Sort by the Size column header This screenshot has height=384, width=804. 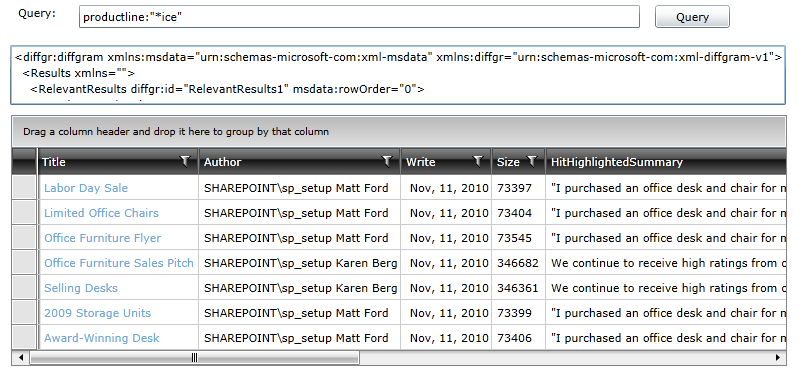(518, 162)
